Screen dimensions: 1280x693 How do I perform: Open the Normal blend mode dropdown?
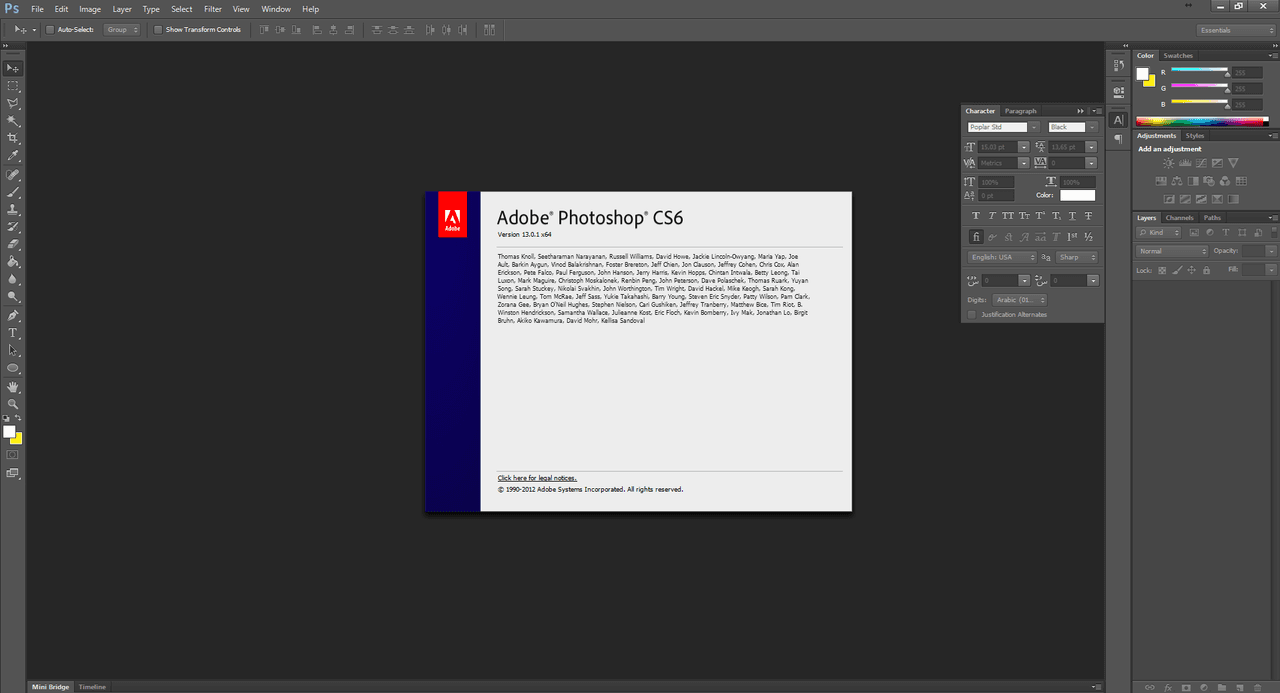[1172, 251]
